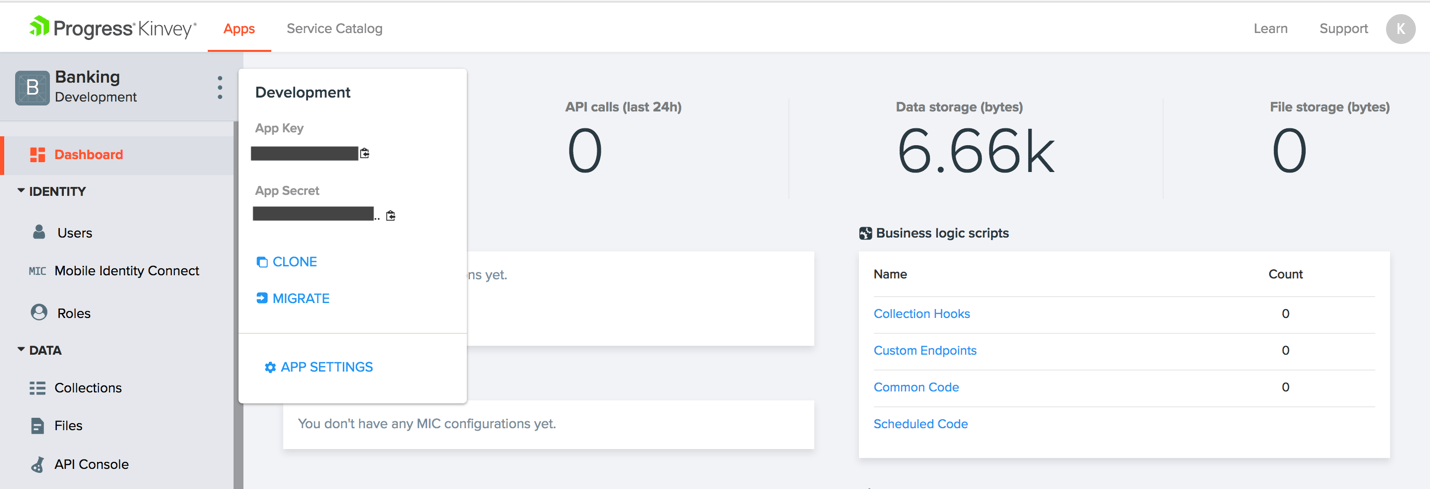
Task: Open Mobile Identity Connect
Action: point(126,271)
